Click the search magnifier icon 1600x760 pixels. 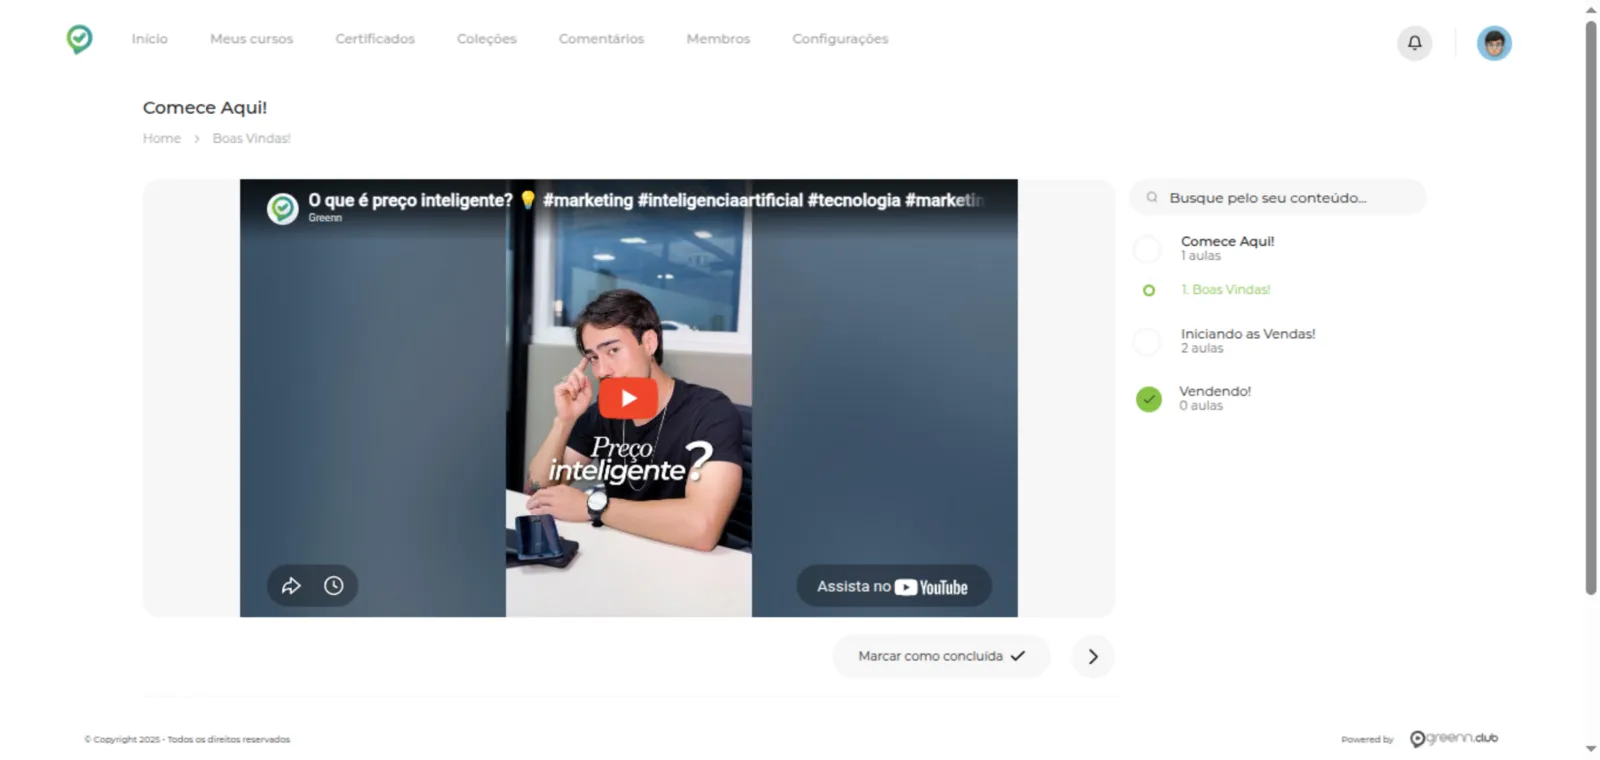tap(1152, 198)
